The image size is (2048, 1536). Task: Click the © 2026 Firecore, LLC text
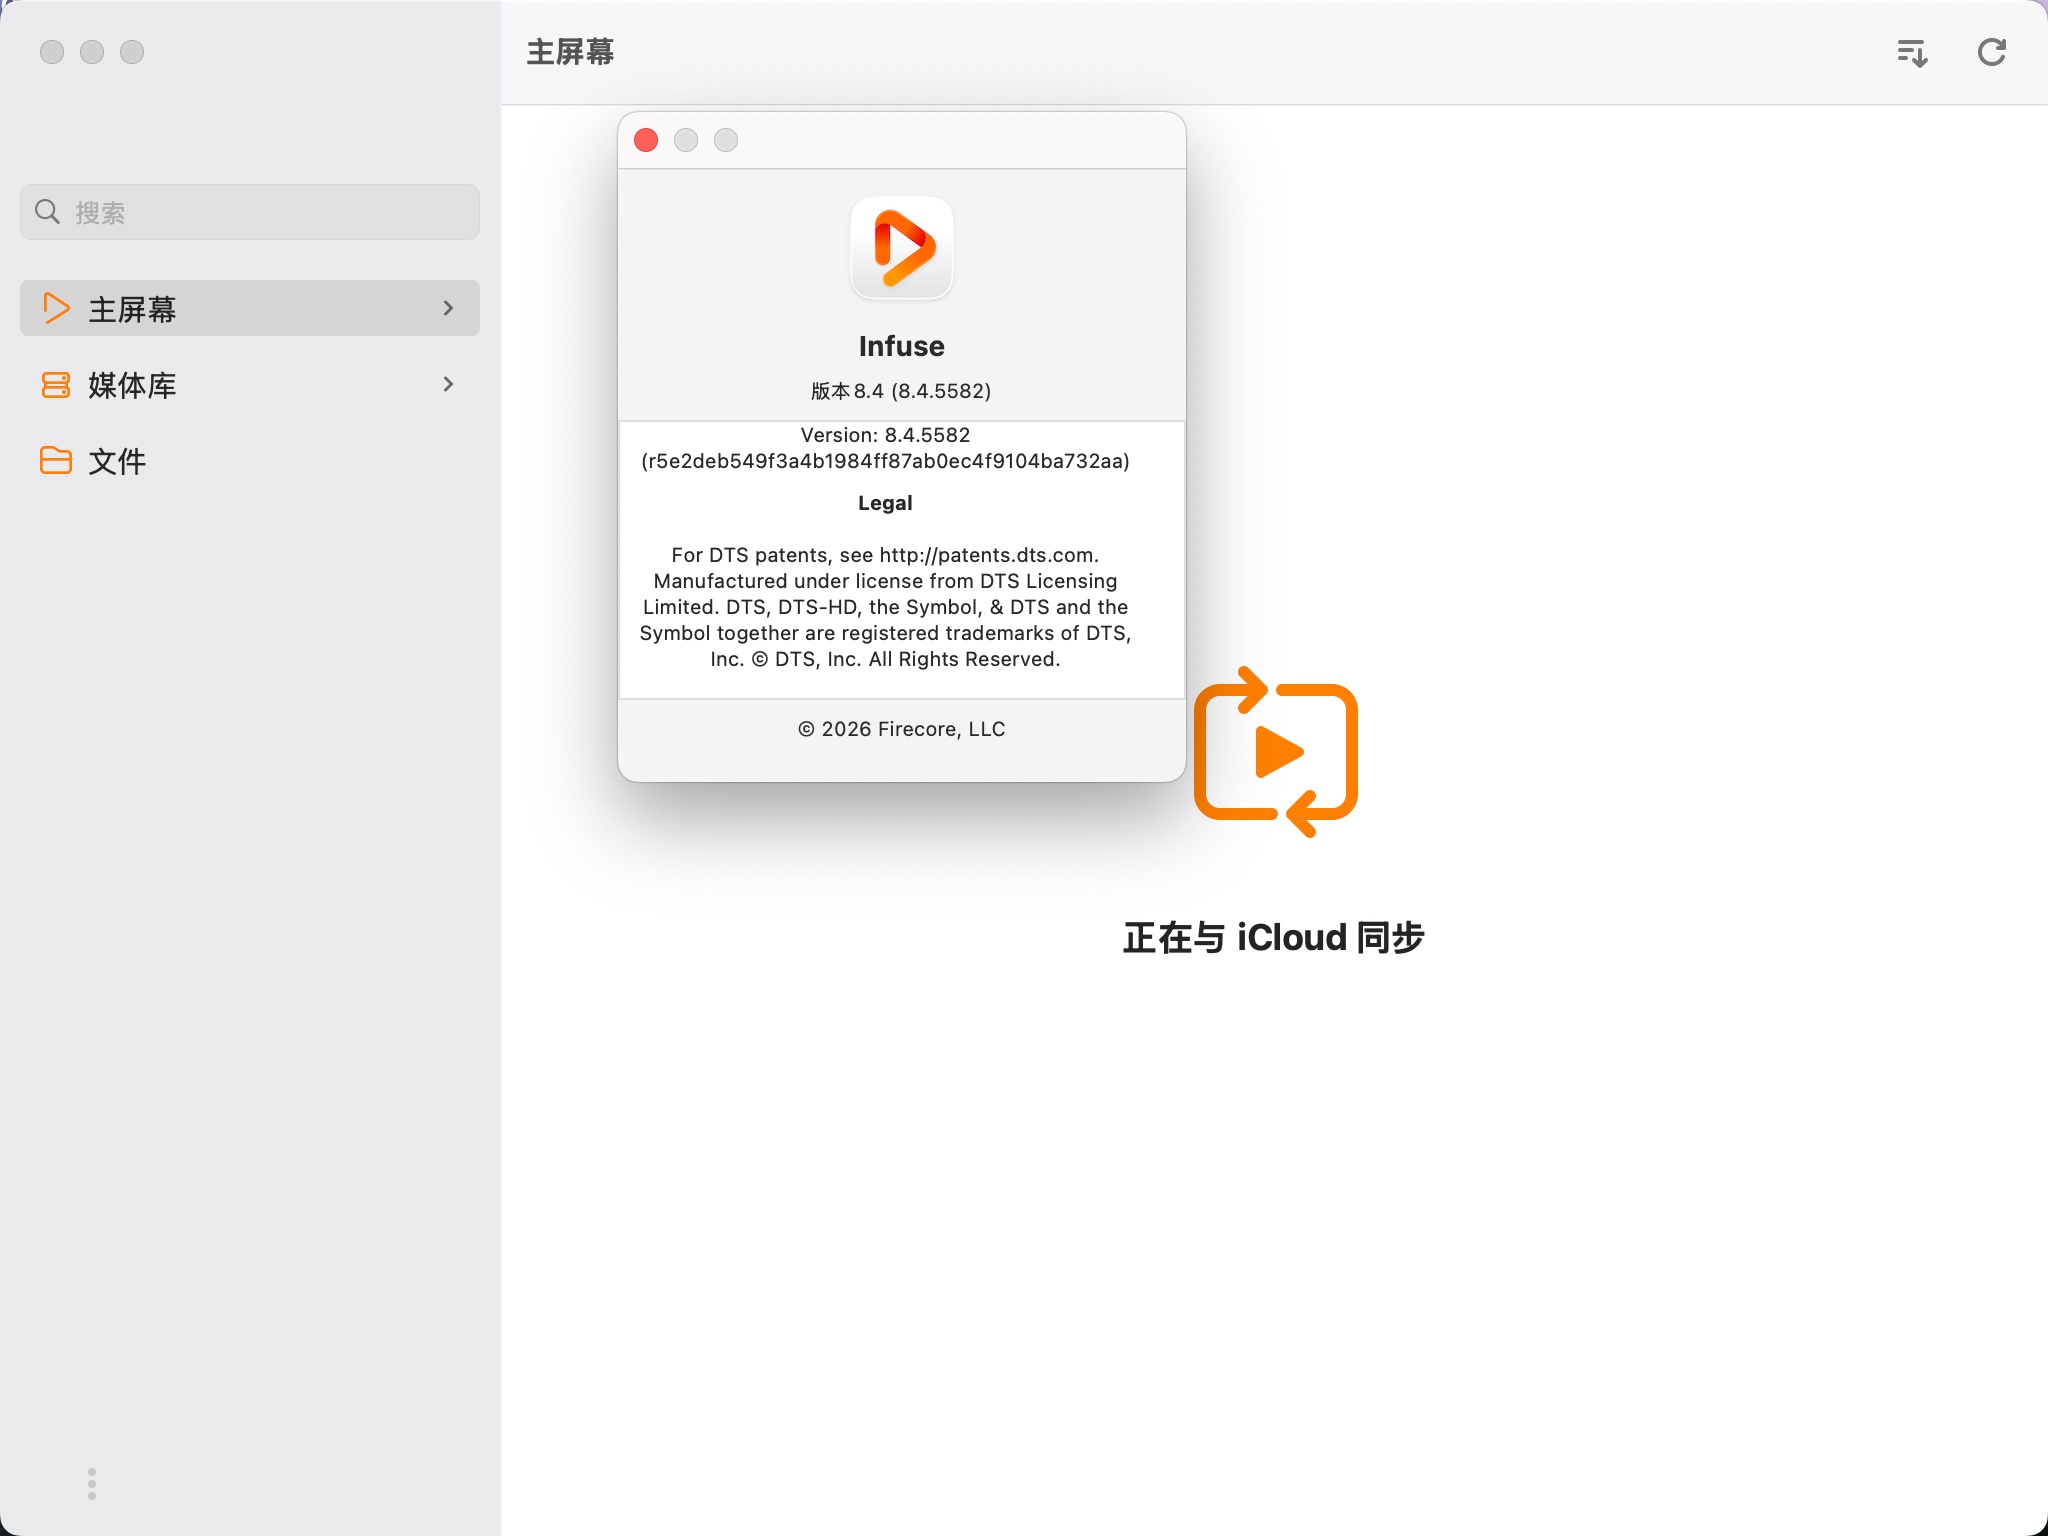901,729
